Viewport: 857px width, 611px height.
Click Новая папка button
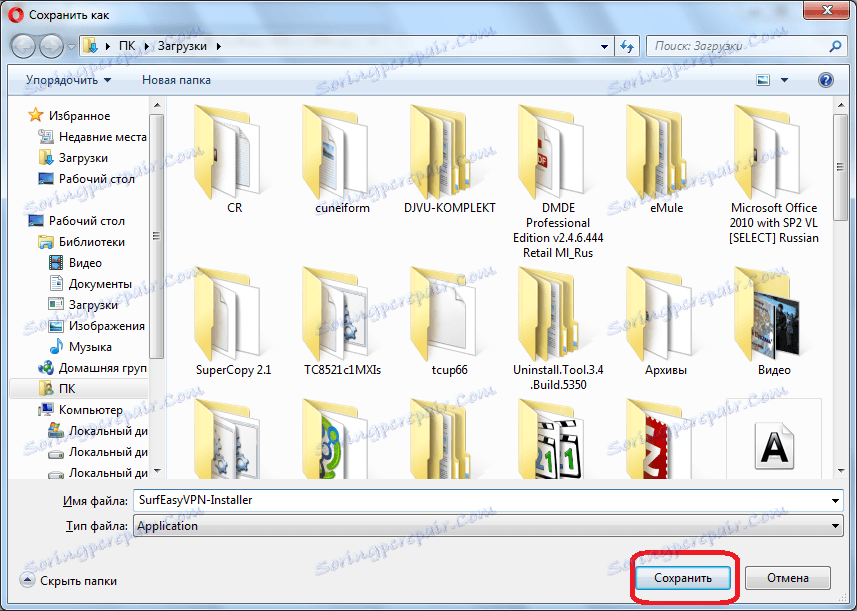coord(176,80)
